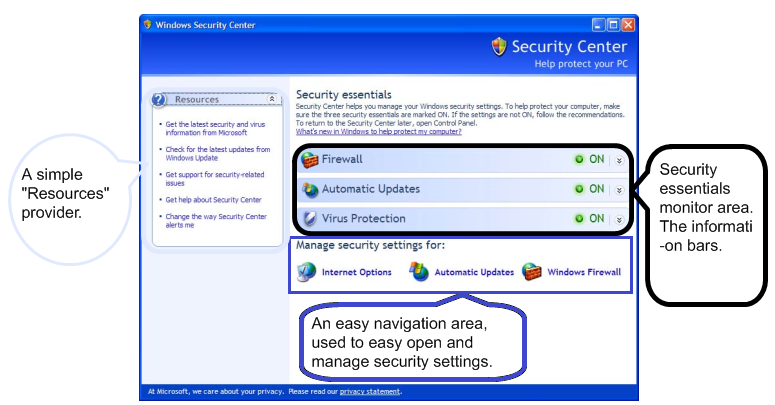Click Manage security settings for heading
Viewport: 775px width, 405px height.
tap(370, 245)
